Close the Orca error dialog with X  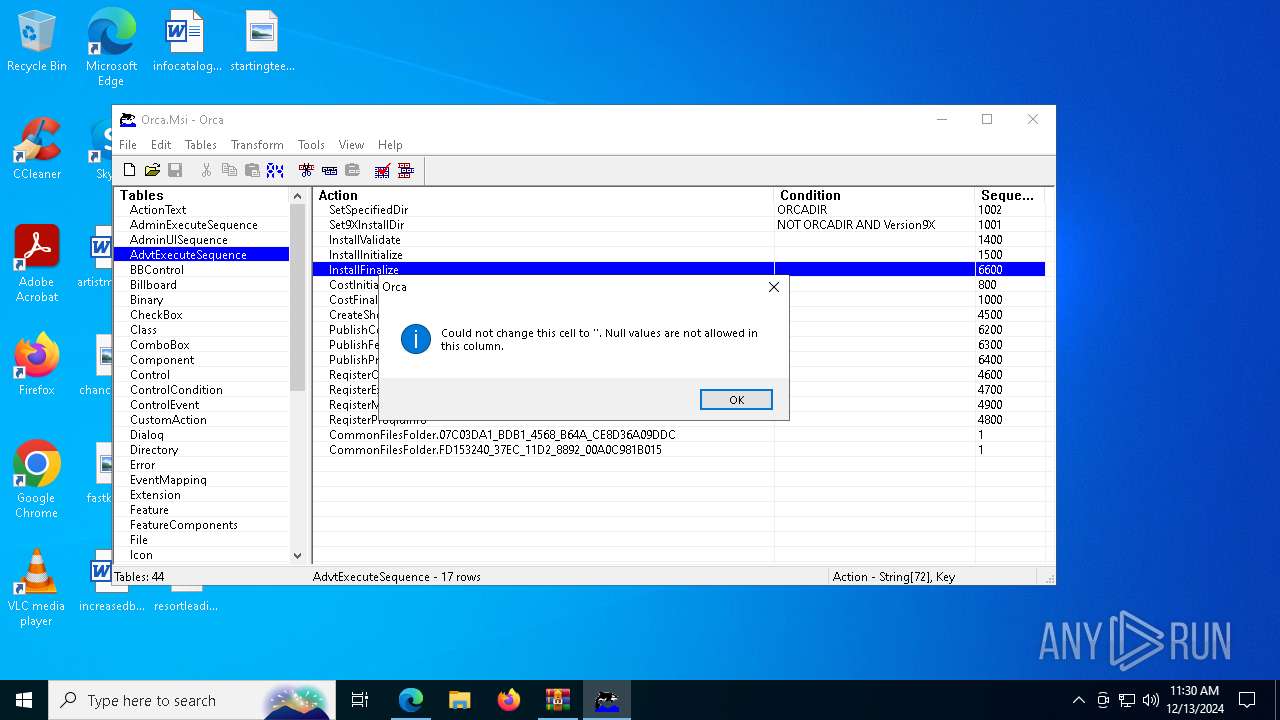click(x=773, y=287)
